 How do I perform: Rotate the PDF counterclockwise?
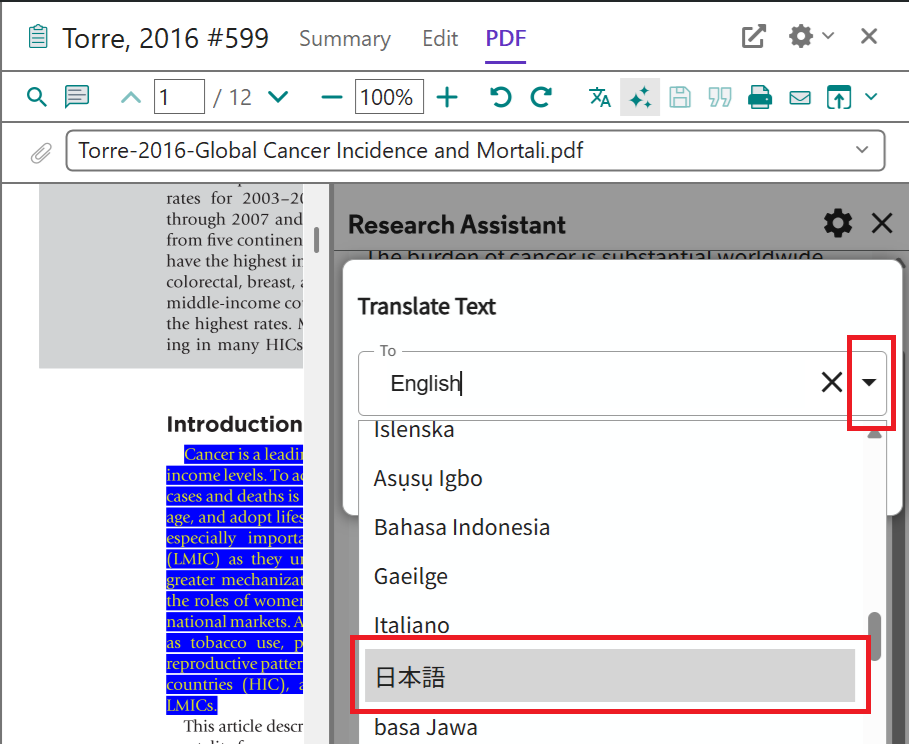click(x=501, y=97)
